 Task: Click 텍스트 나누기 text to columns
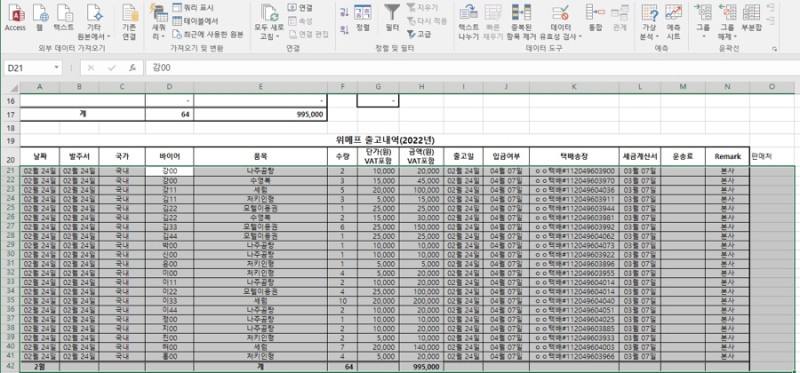(468, 22)
